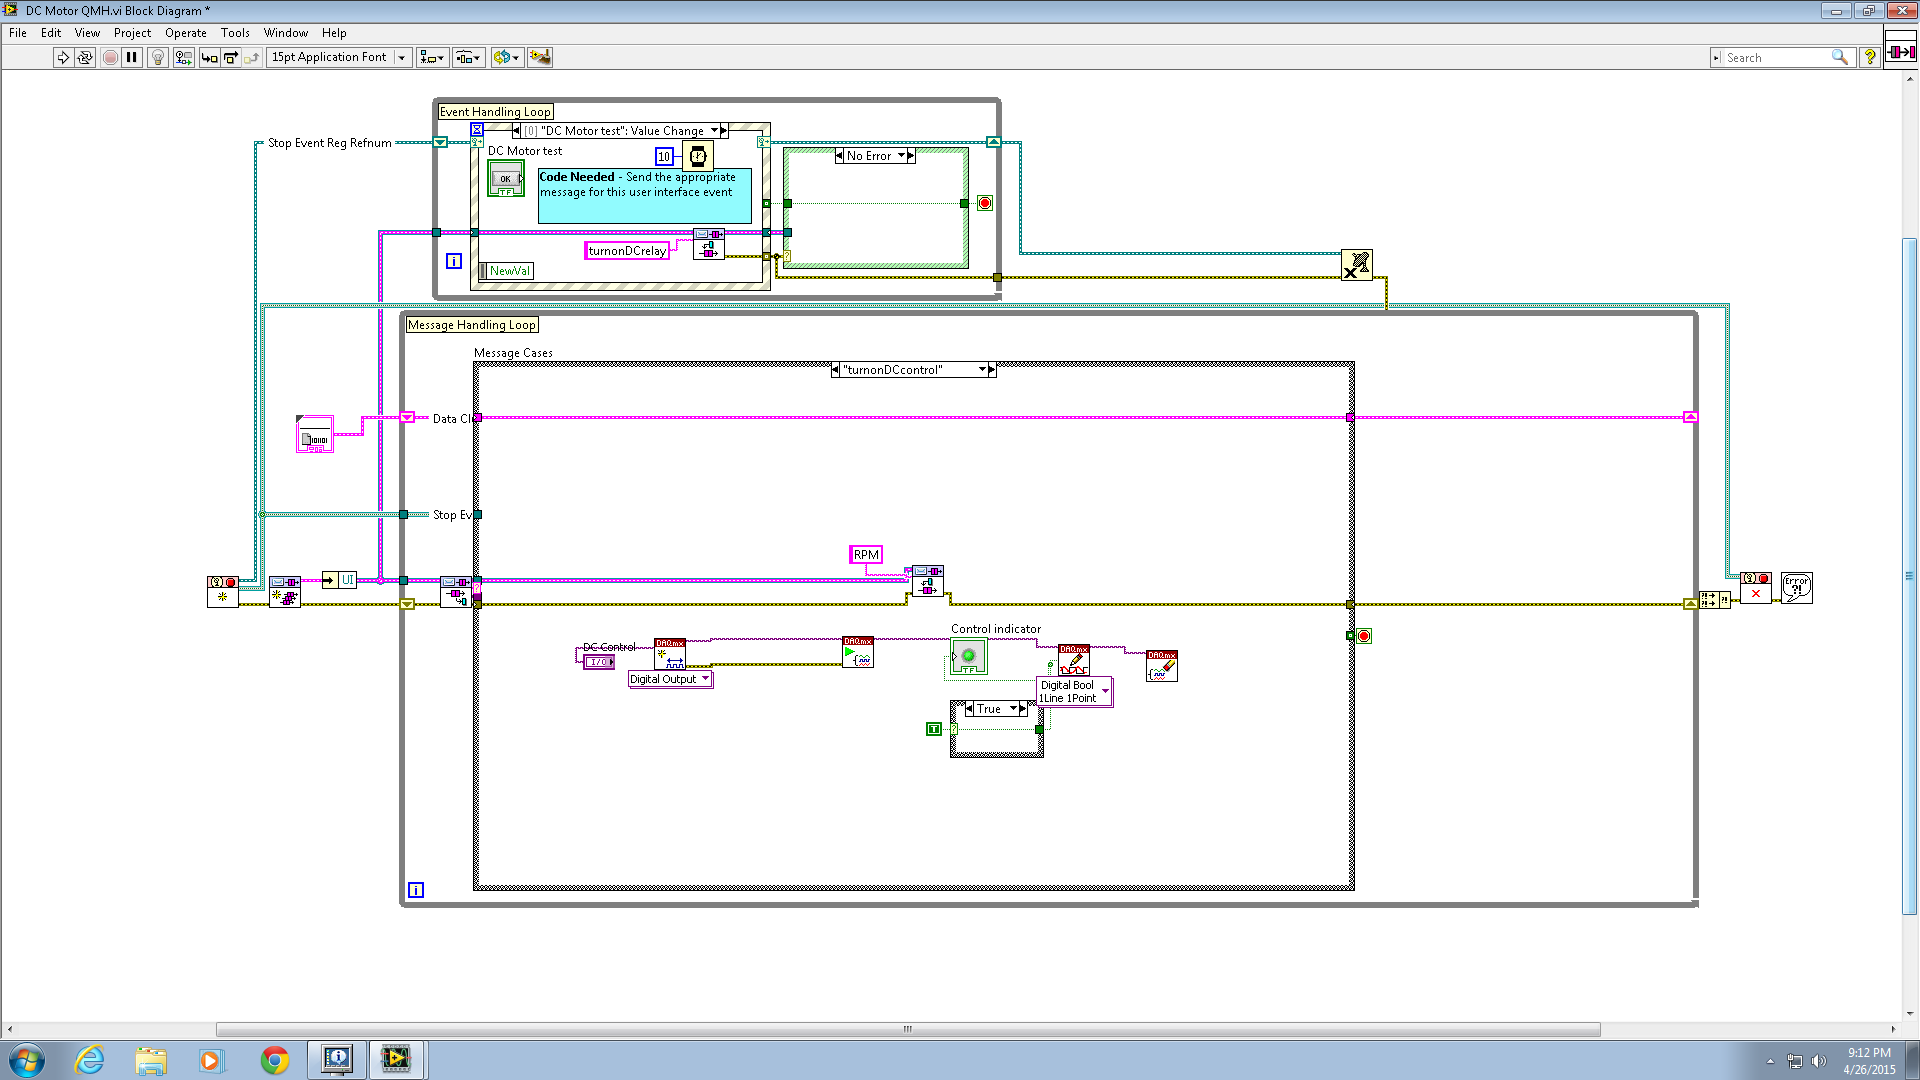Click message case stop terminal
The image size is (1920, 1080).
1364,636
